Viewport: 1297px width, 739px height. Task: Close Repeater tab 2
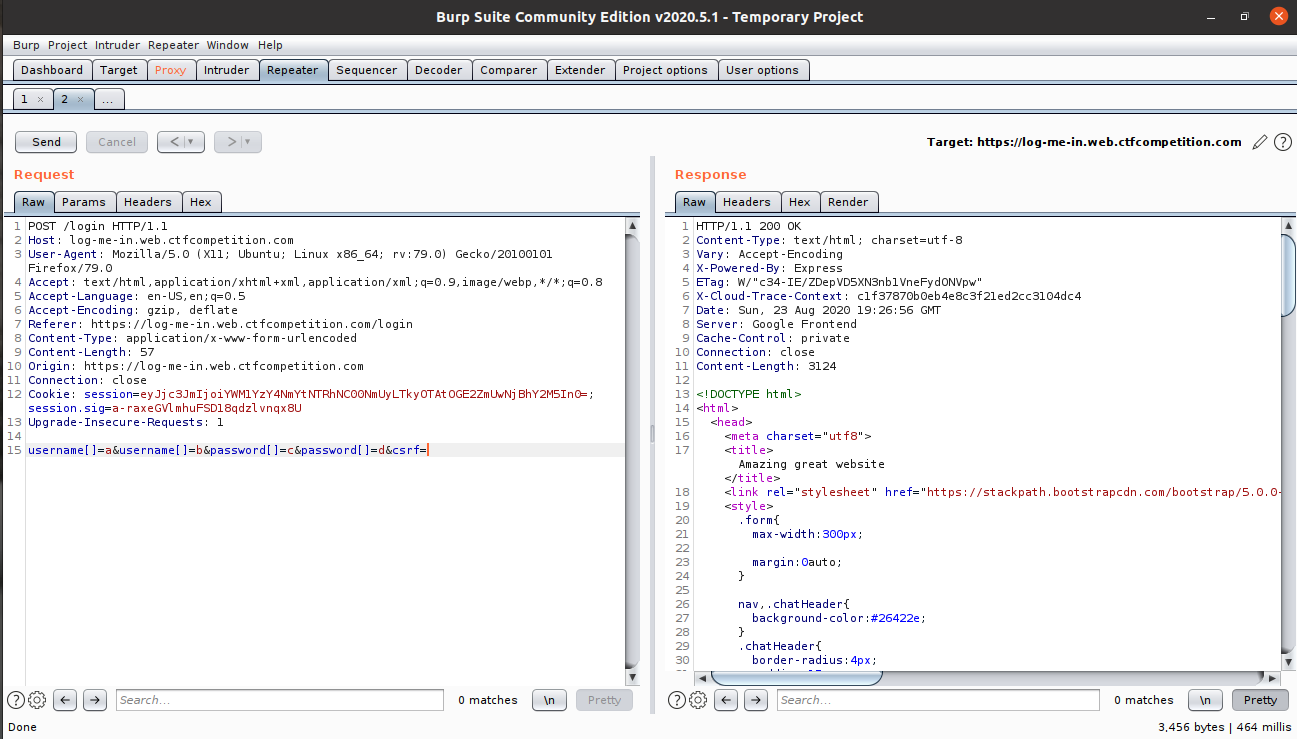click(x=80, y=99)
